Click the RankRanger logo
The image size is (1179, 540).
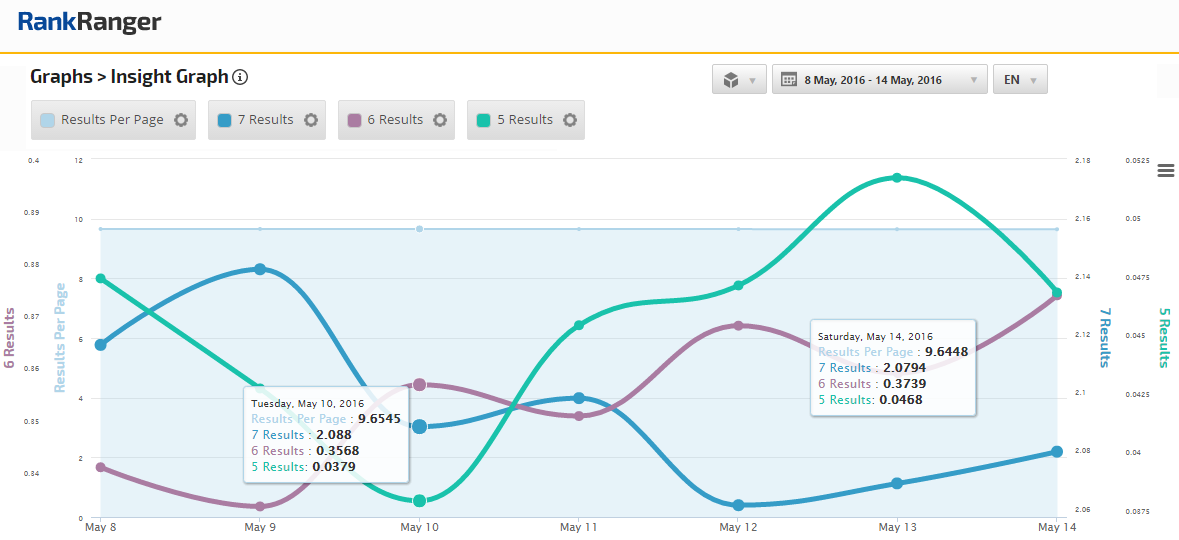tap(89, 22)
